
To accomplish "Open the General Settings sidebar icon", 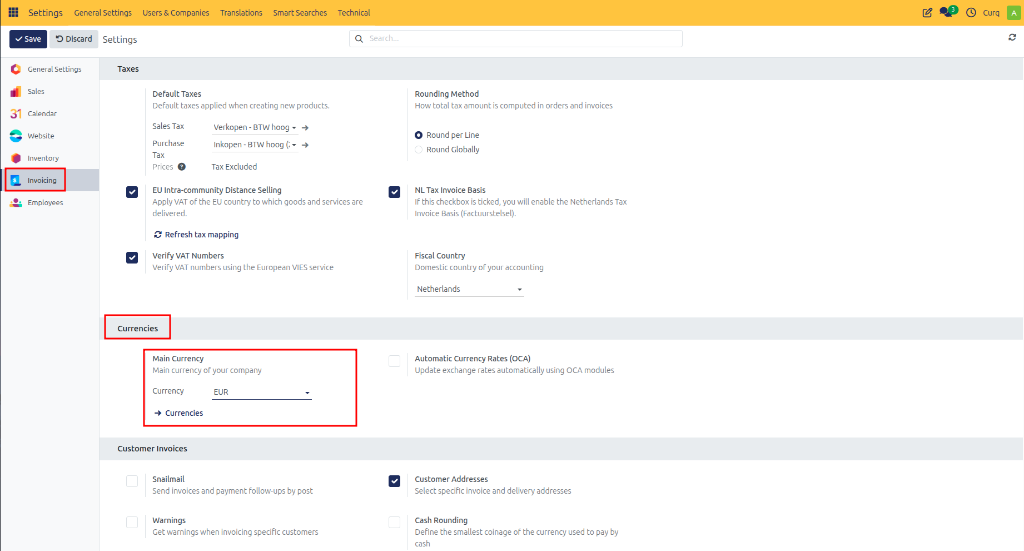I will 16,69.
